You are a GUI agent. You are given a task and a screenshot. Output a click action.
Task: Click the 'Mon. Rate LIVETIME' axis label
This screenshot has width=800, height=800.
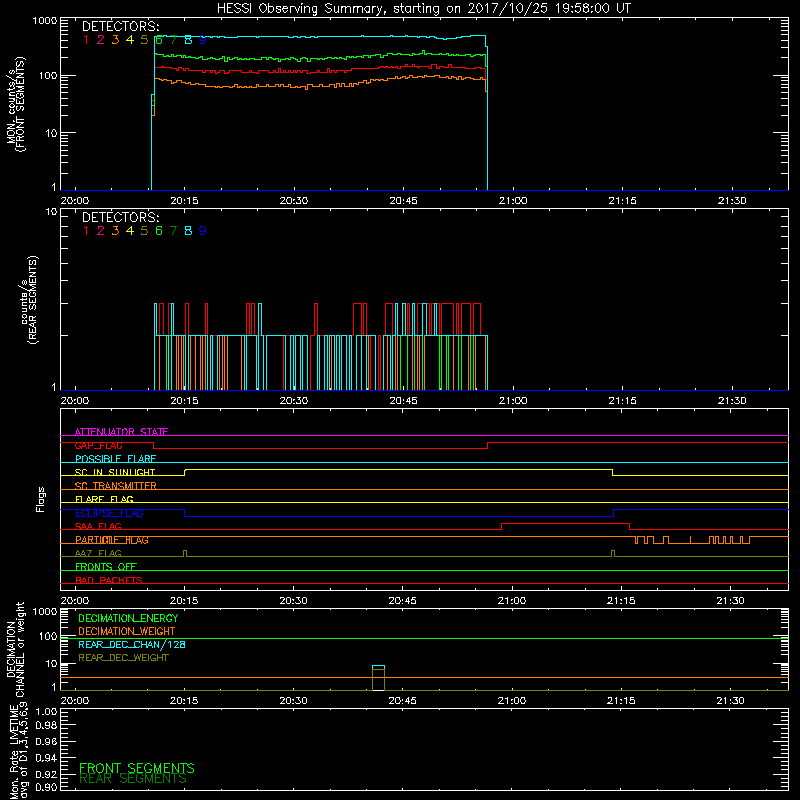pyautogui.click(x=16, y=752)
